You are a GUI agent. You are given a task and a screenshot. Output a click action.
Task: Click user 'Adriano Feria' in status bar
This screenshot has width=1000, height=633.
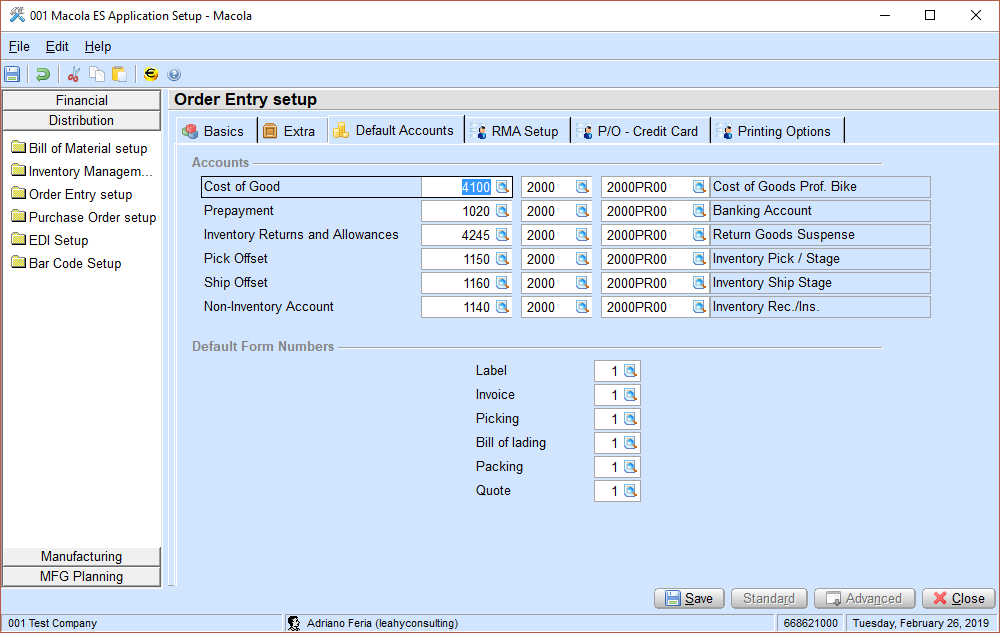tap(382, 623)
